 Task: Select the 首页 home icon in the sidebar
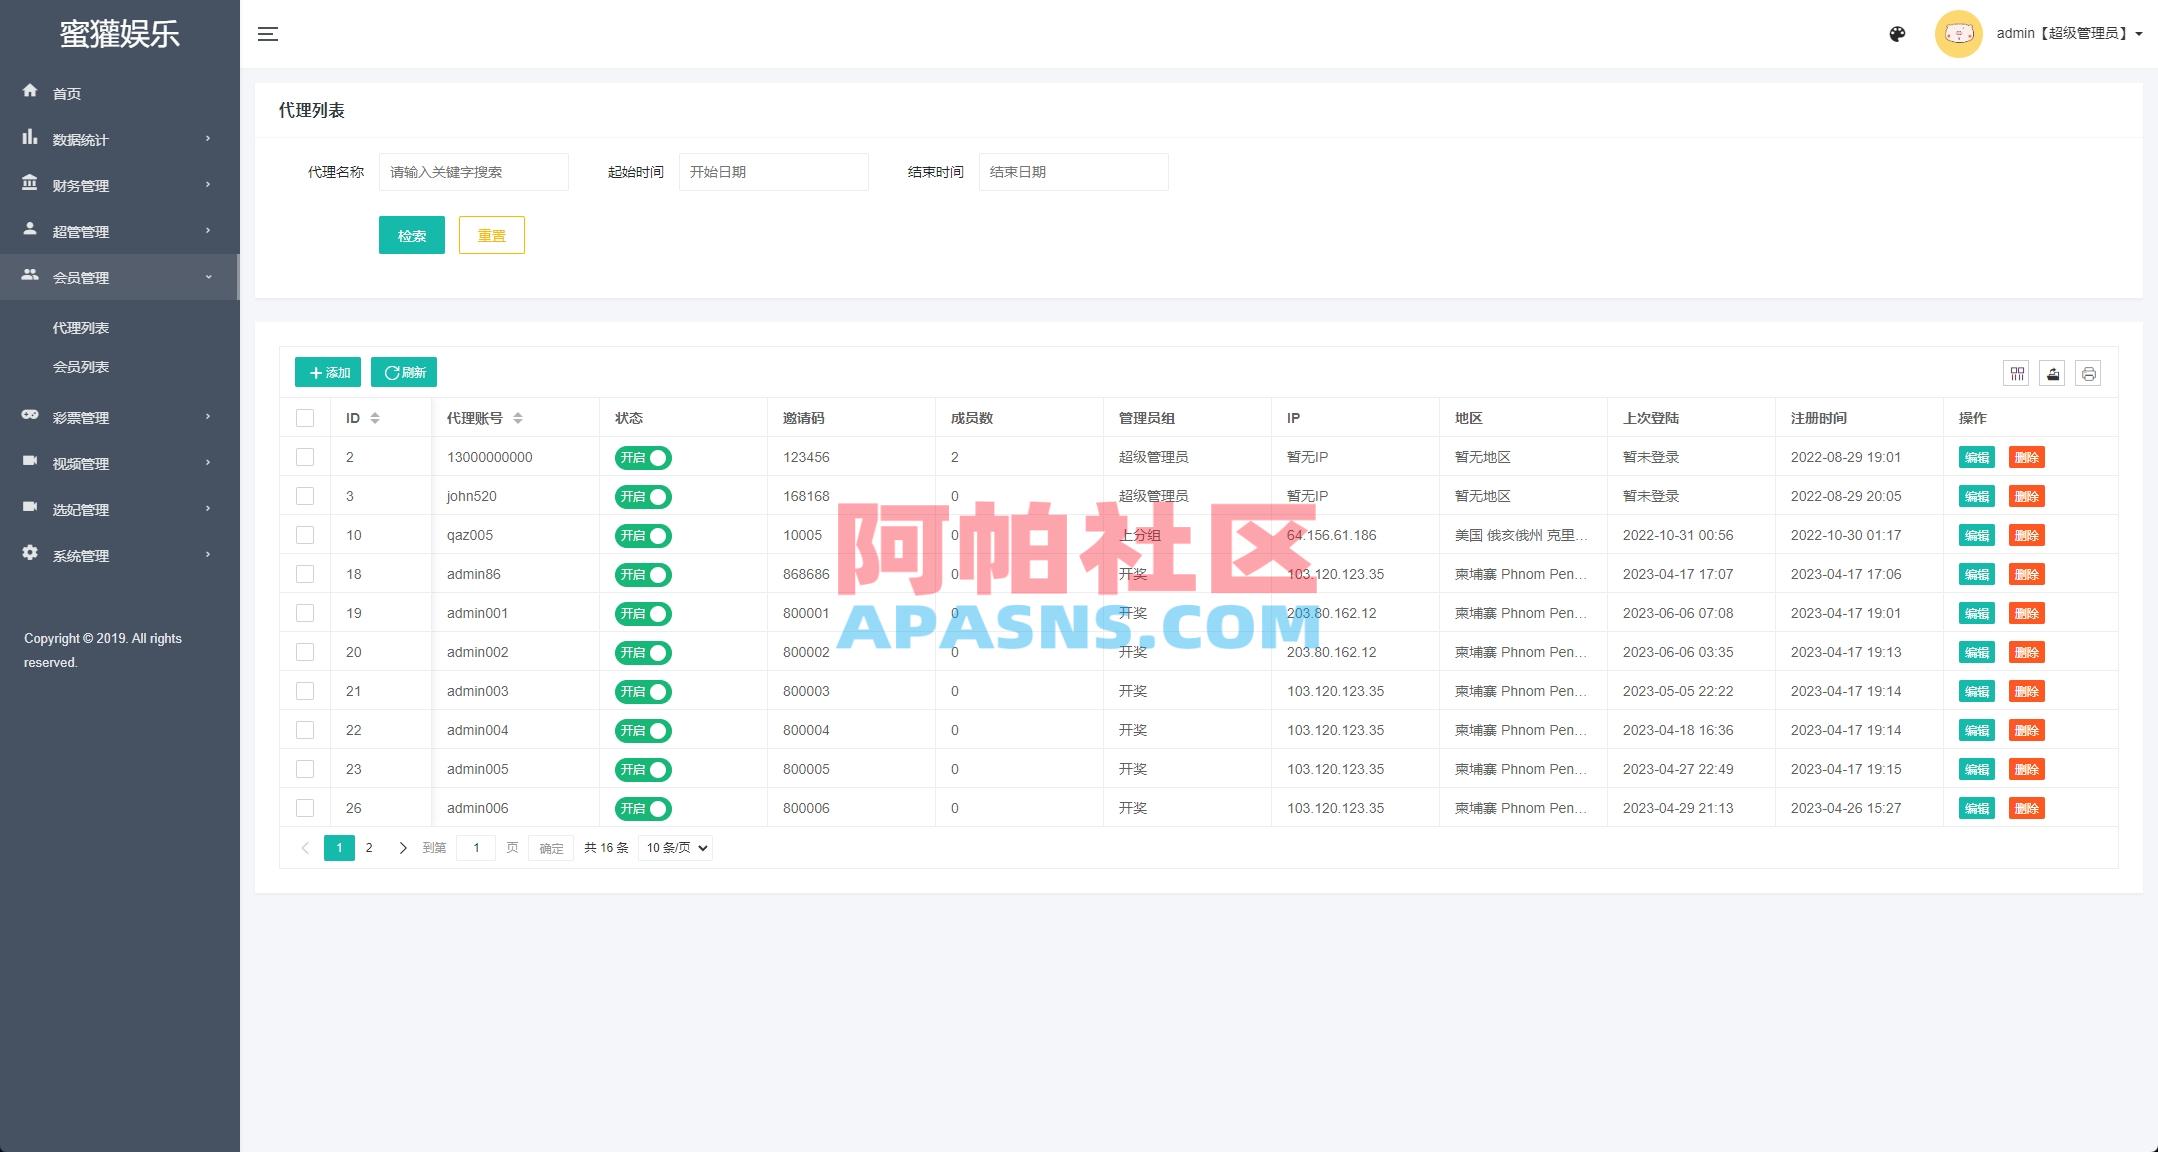point(30,92)
